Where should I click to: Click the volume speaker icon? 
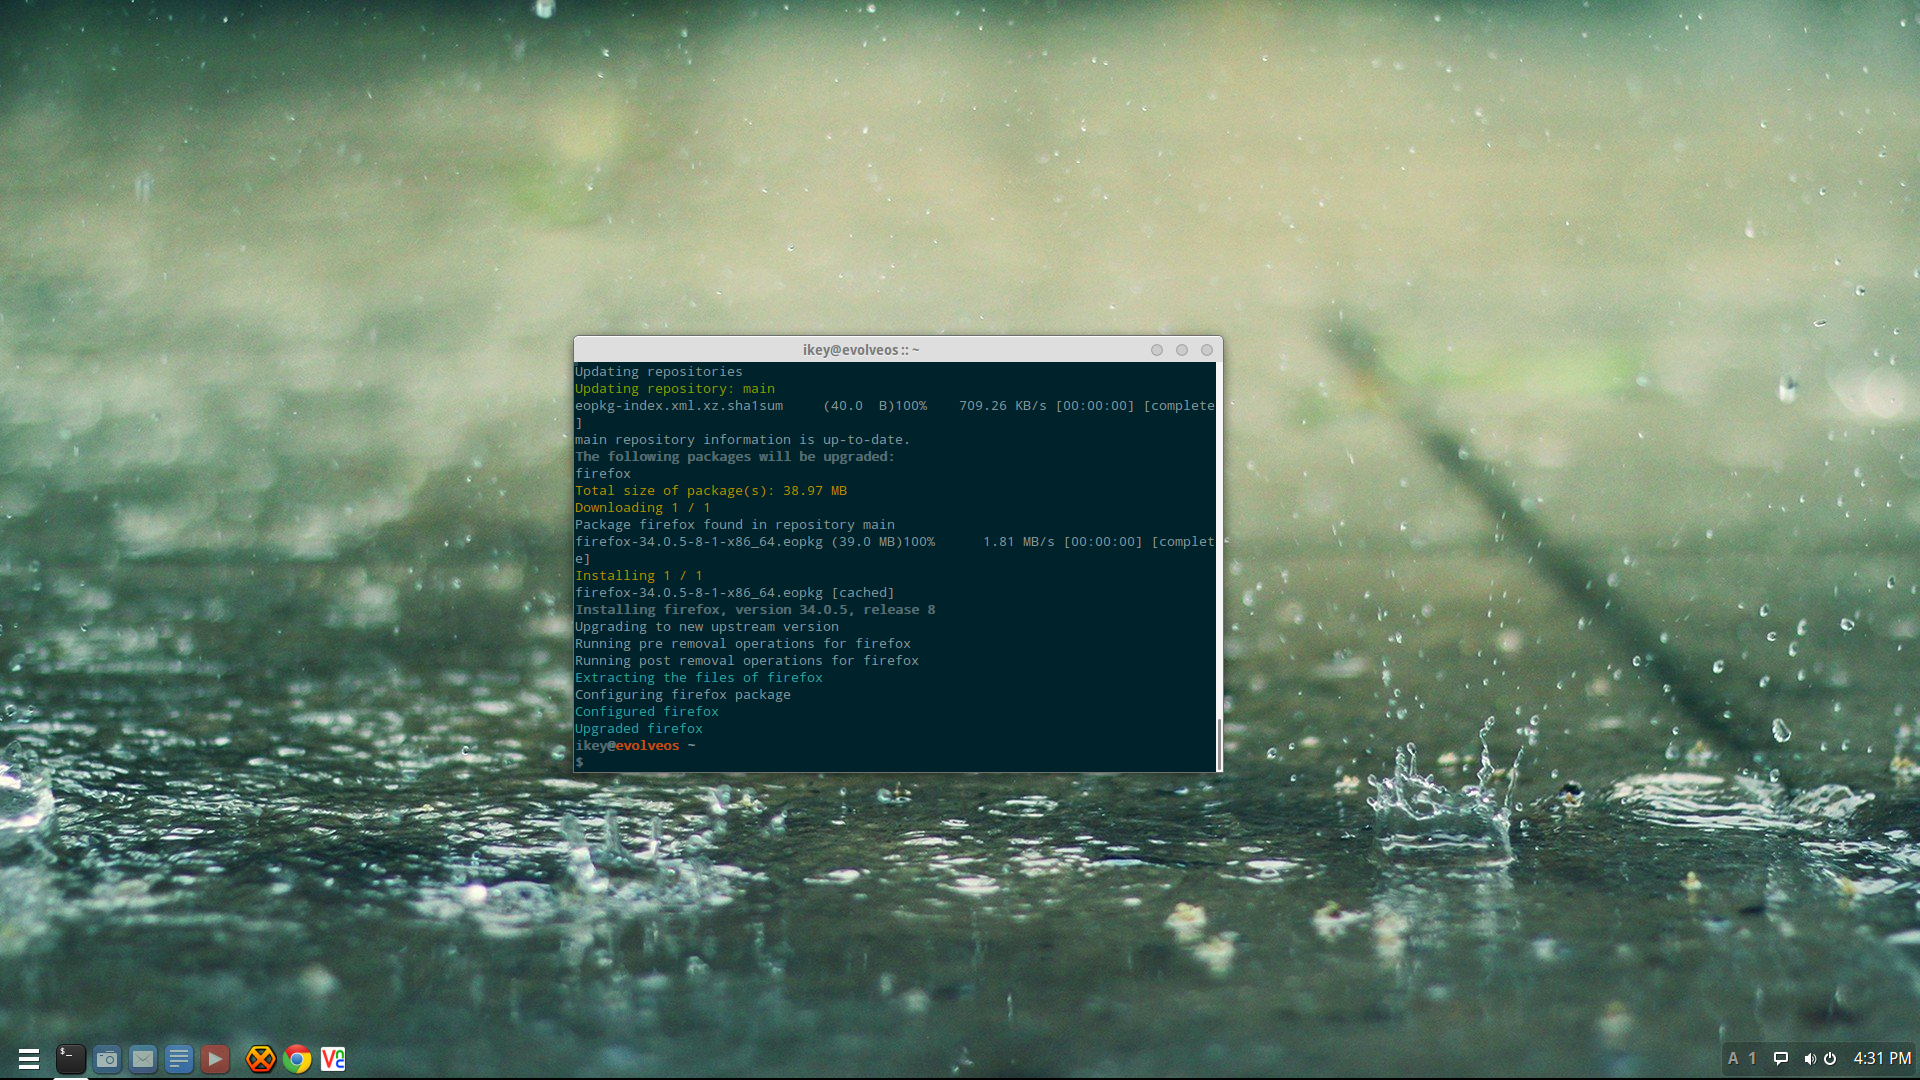click(x=1809, y=1058)
